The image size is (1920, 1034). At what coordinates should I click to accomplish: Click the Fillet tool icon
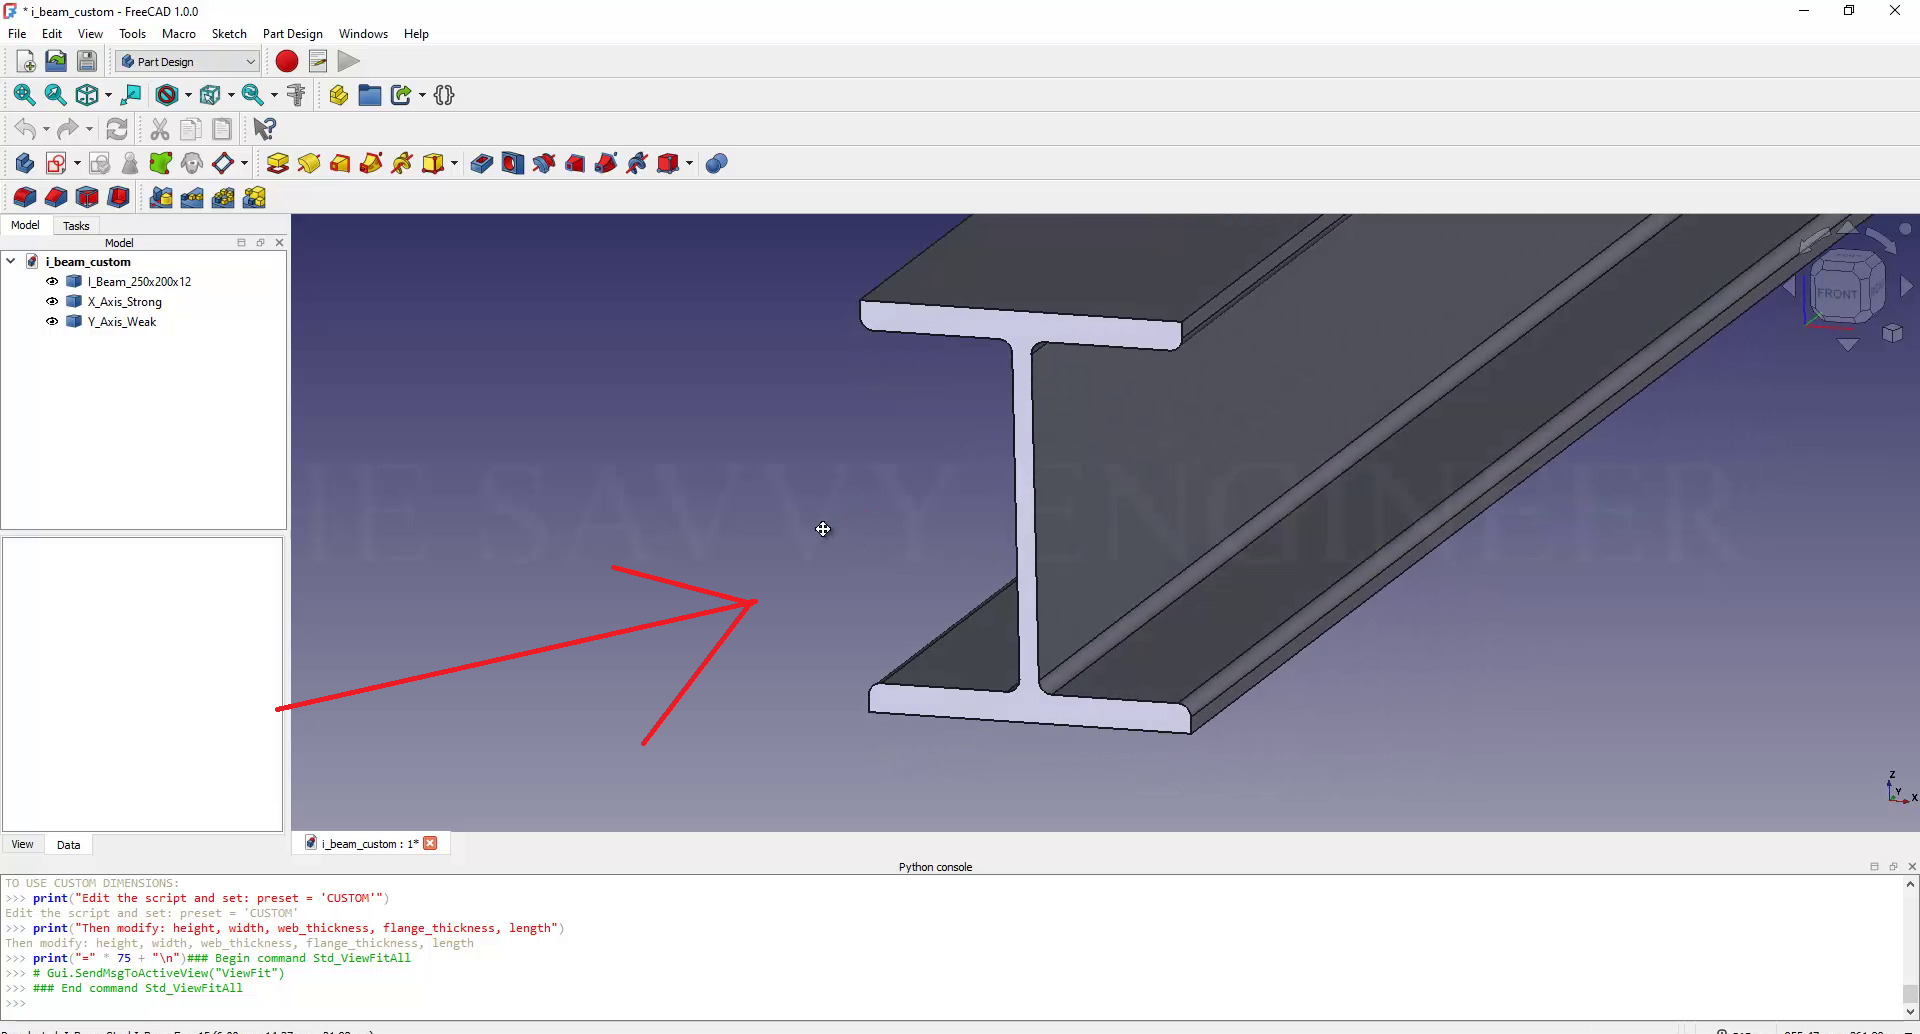coord(25,198)
